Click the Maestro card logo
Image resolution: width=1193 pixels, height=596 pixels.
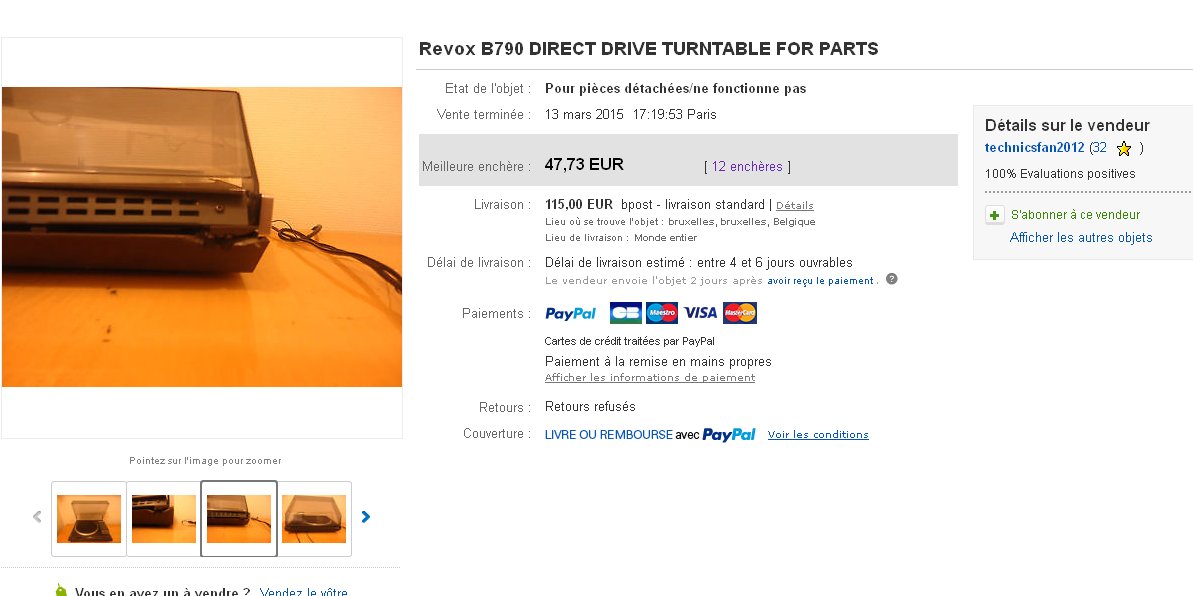(x=662, y=313)
